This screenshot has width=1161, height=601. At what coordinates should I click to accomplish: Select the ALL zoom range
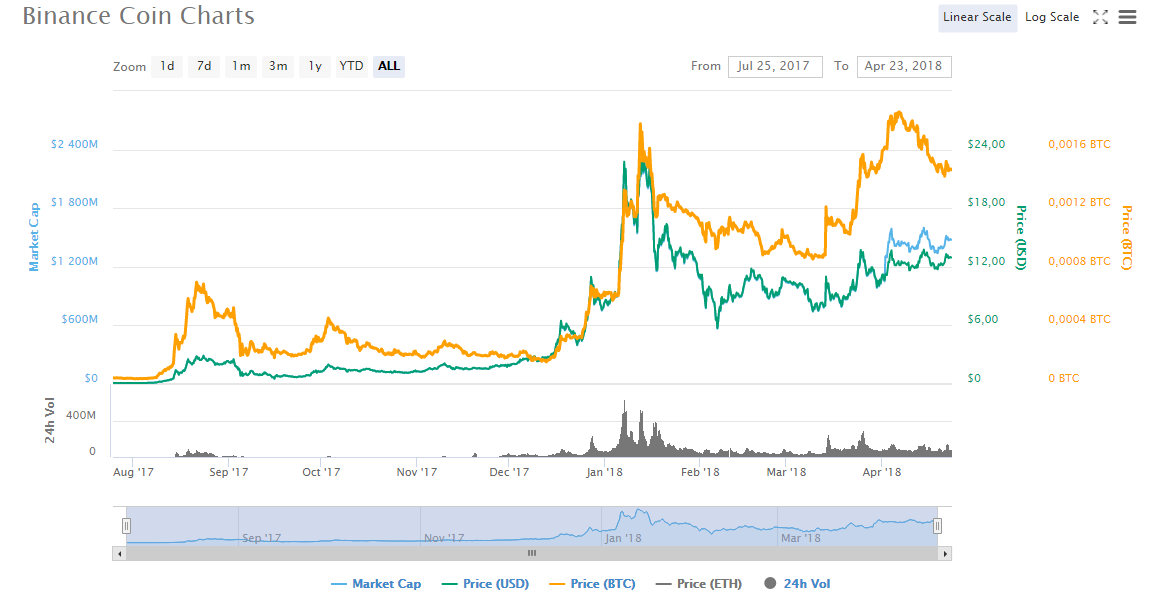pyautogui.click(x=389, y=66)
